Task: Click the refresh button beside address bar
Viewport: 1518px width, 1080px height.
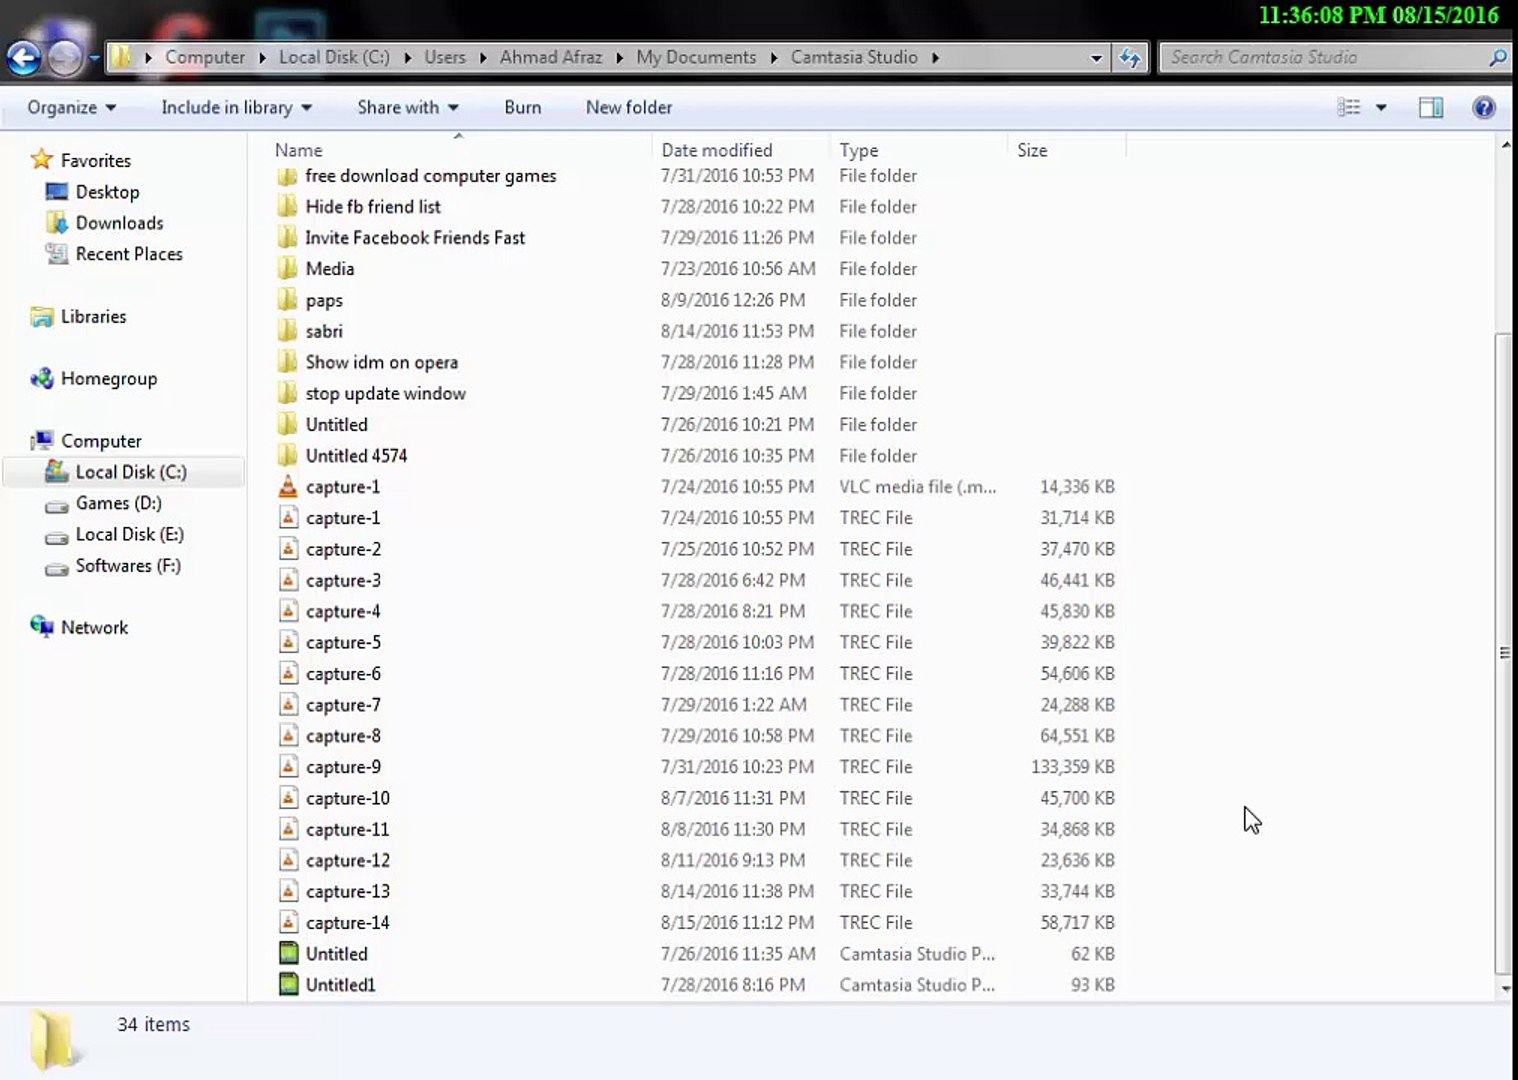Action: pyautogui.click(x=1130, y=58)
